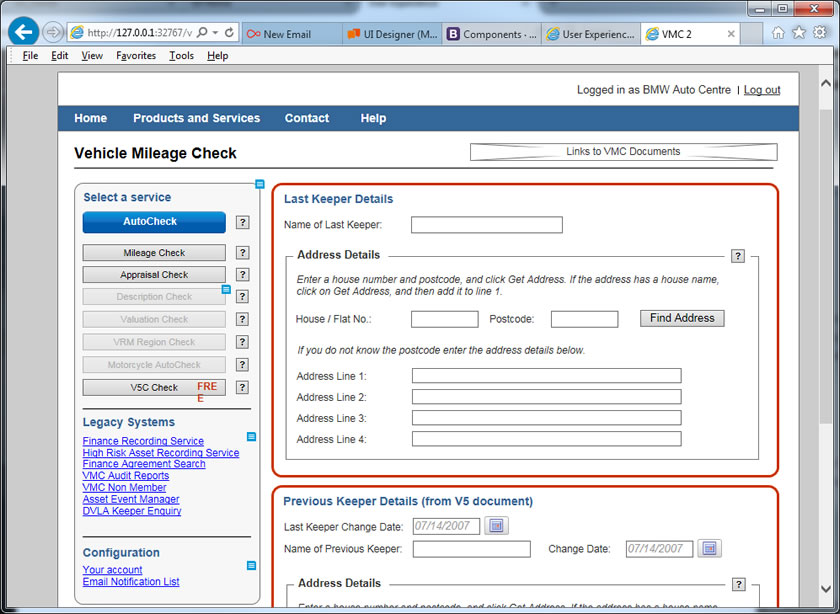The width and height of the screenshot is (840, 614).
Task: Select the Mileage Check service button
Action: pos(154,253)
